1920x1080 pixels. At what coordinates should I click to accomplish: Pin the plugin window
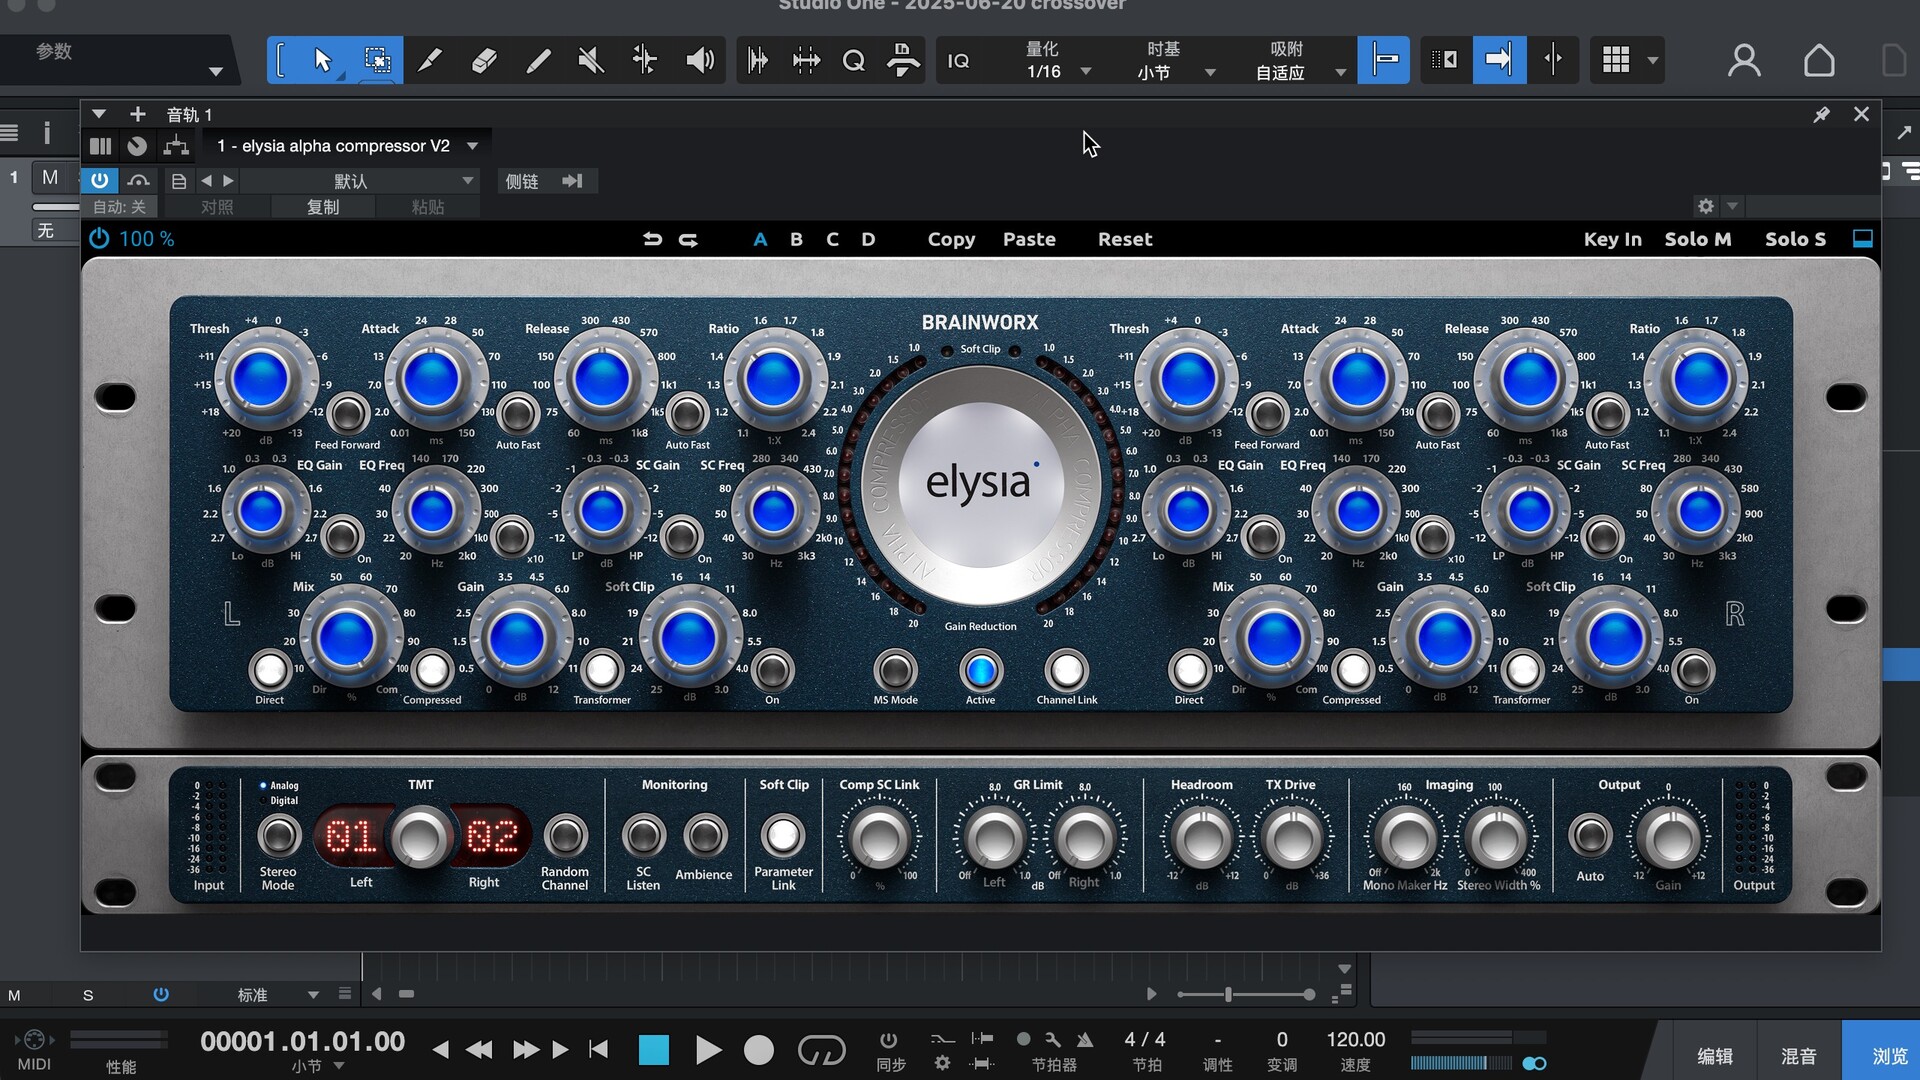(x=1822, y=114)
